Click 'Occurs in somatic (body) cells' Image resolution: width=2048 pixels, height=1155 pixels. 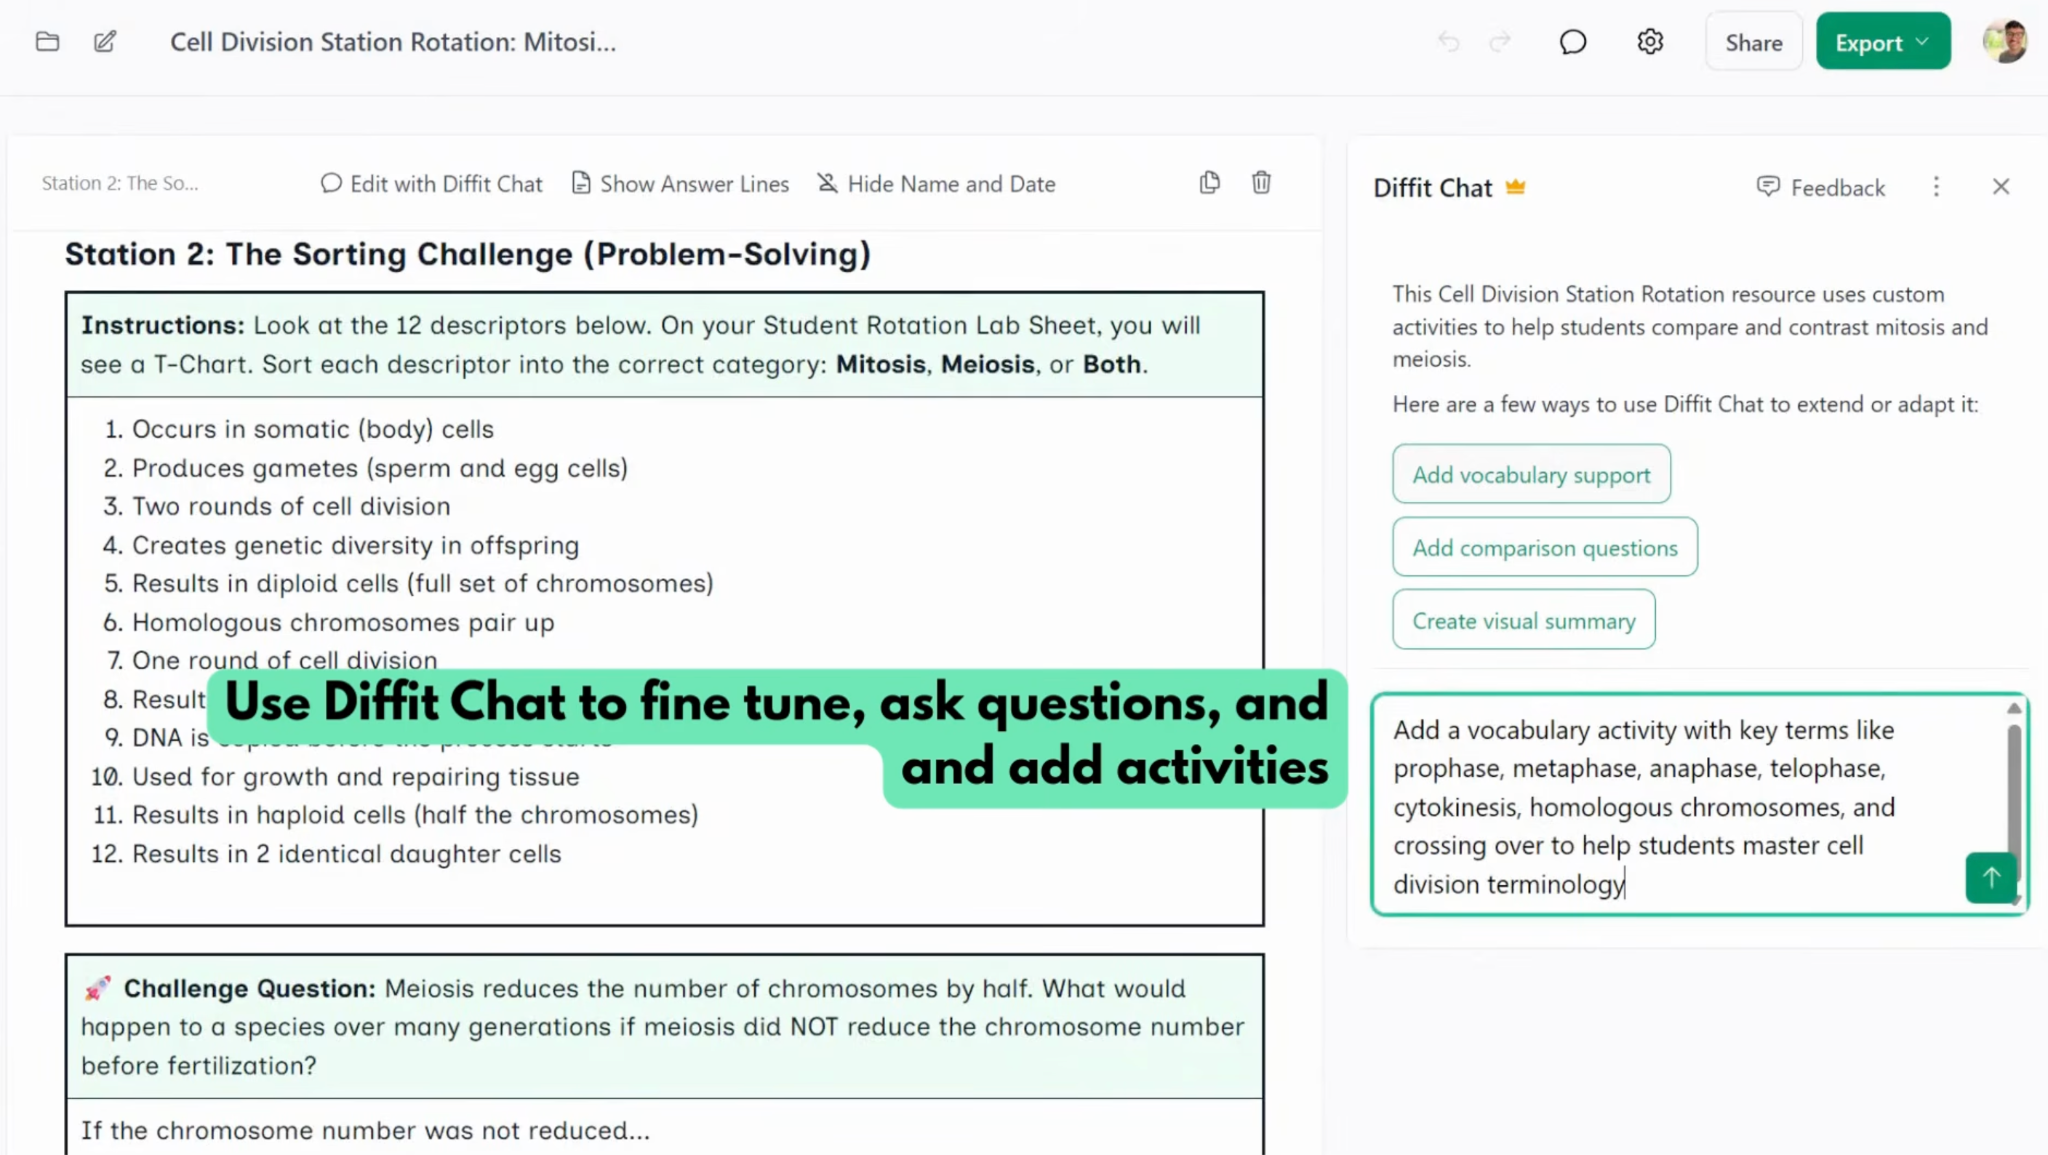tap(313, 429)
